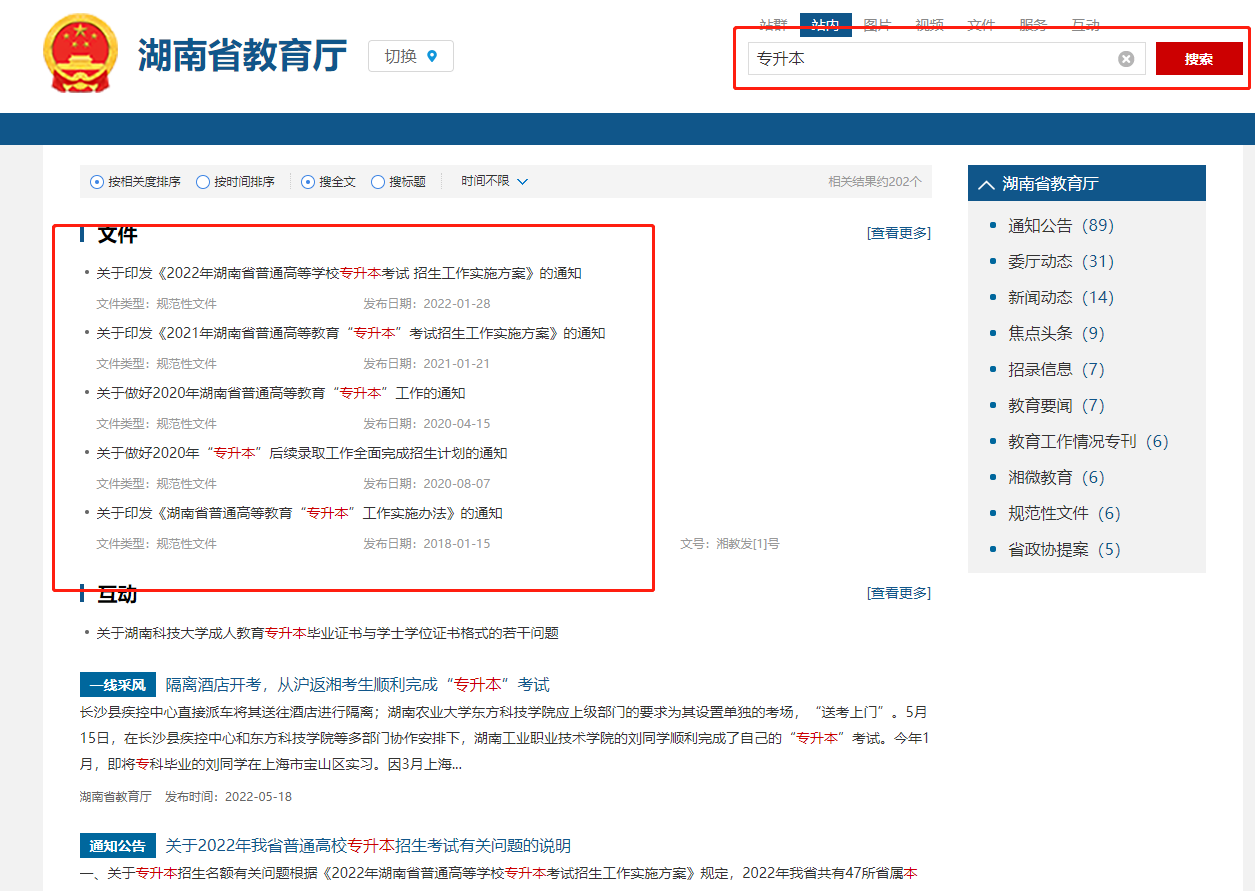Click inside the 专升本 search input field
1255x891 pixels.
pyautogui.click(x=940, y=58)
